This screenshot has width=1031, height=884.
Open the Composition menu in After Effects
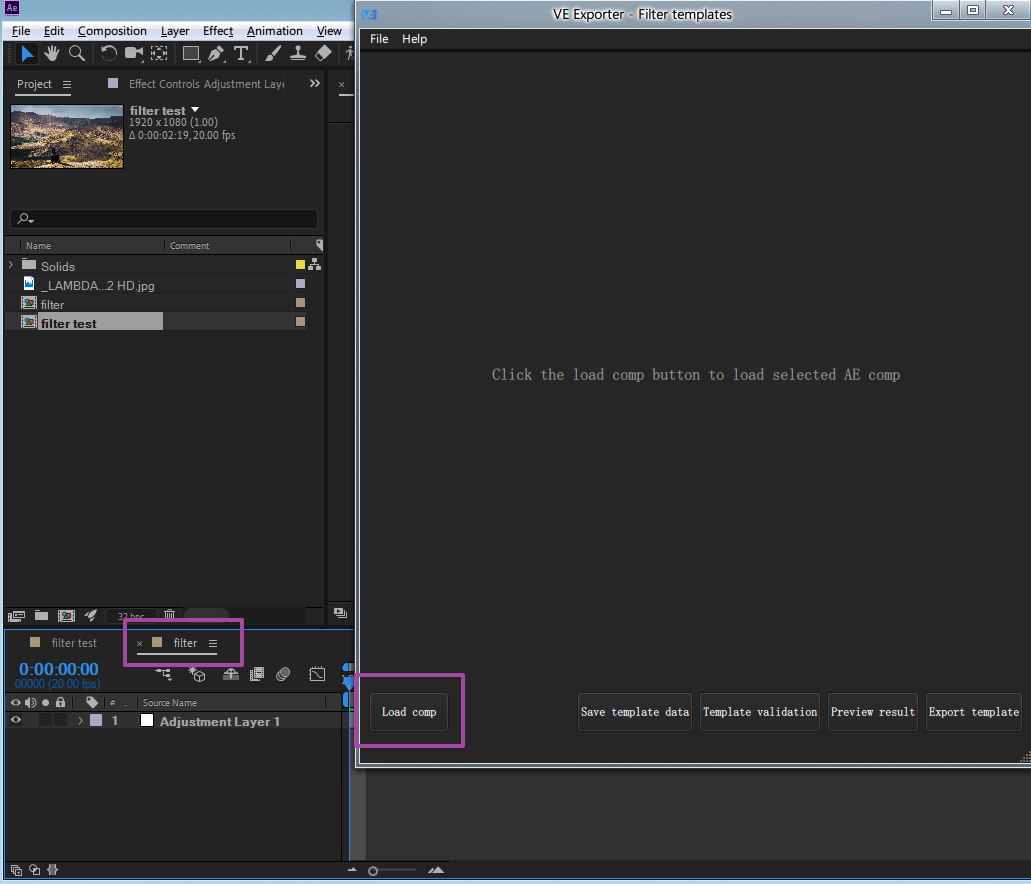112,31
